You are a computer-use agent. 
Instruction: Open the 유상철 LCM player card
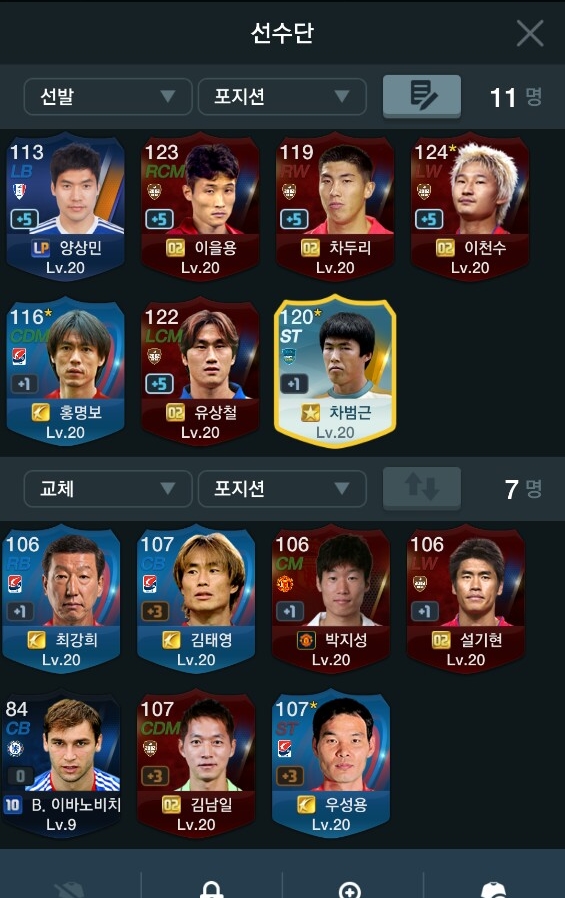pos(200,372)
